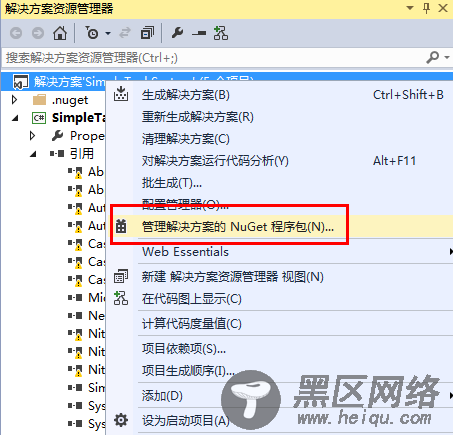Click the Build Solution icon in menu

[x=121, y=94]
